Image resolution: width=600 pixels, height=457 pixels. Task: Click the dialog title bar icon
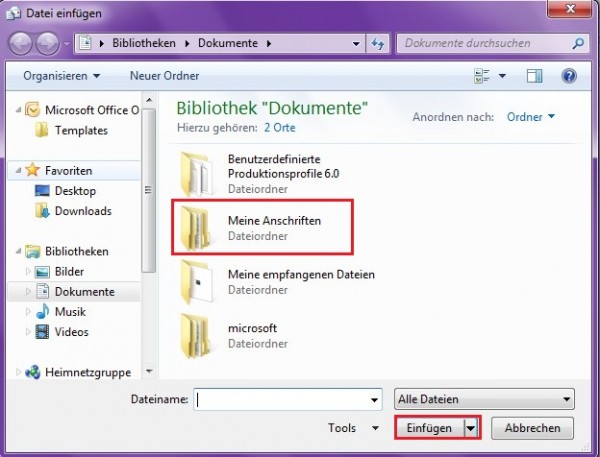(14, 13)
